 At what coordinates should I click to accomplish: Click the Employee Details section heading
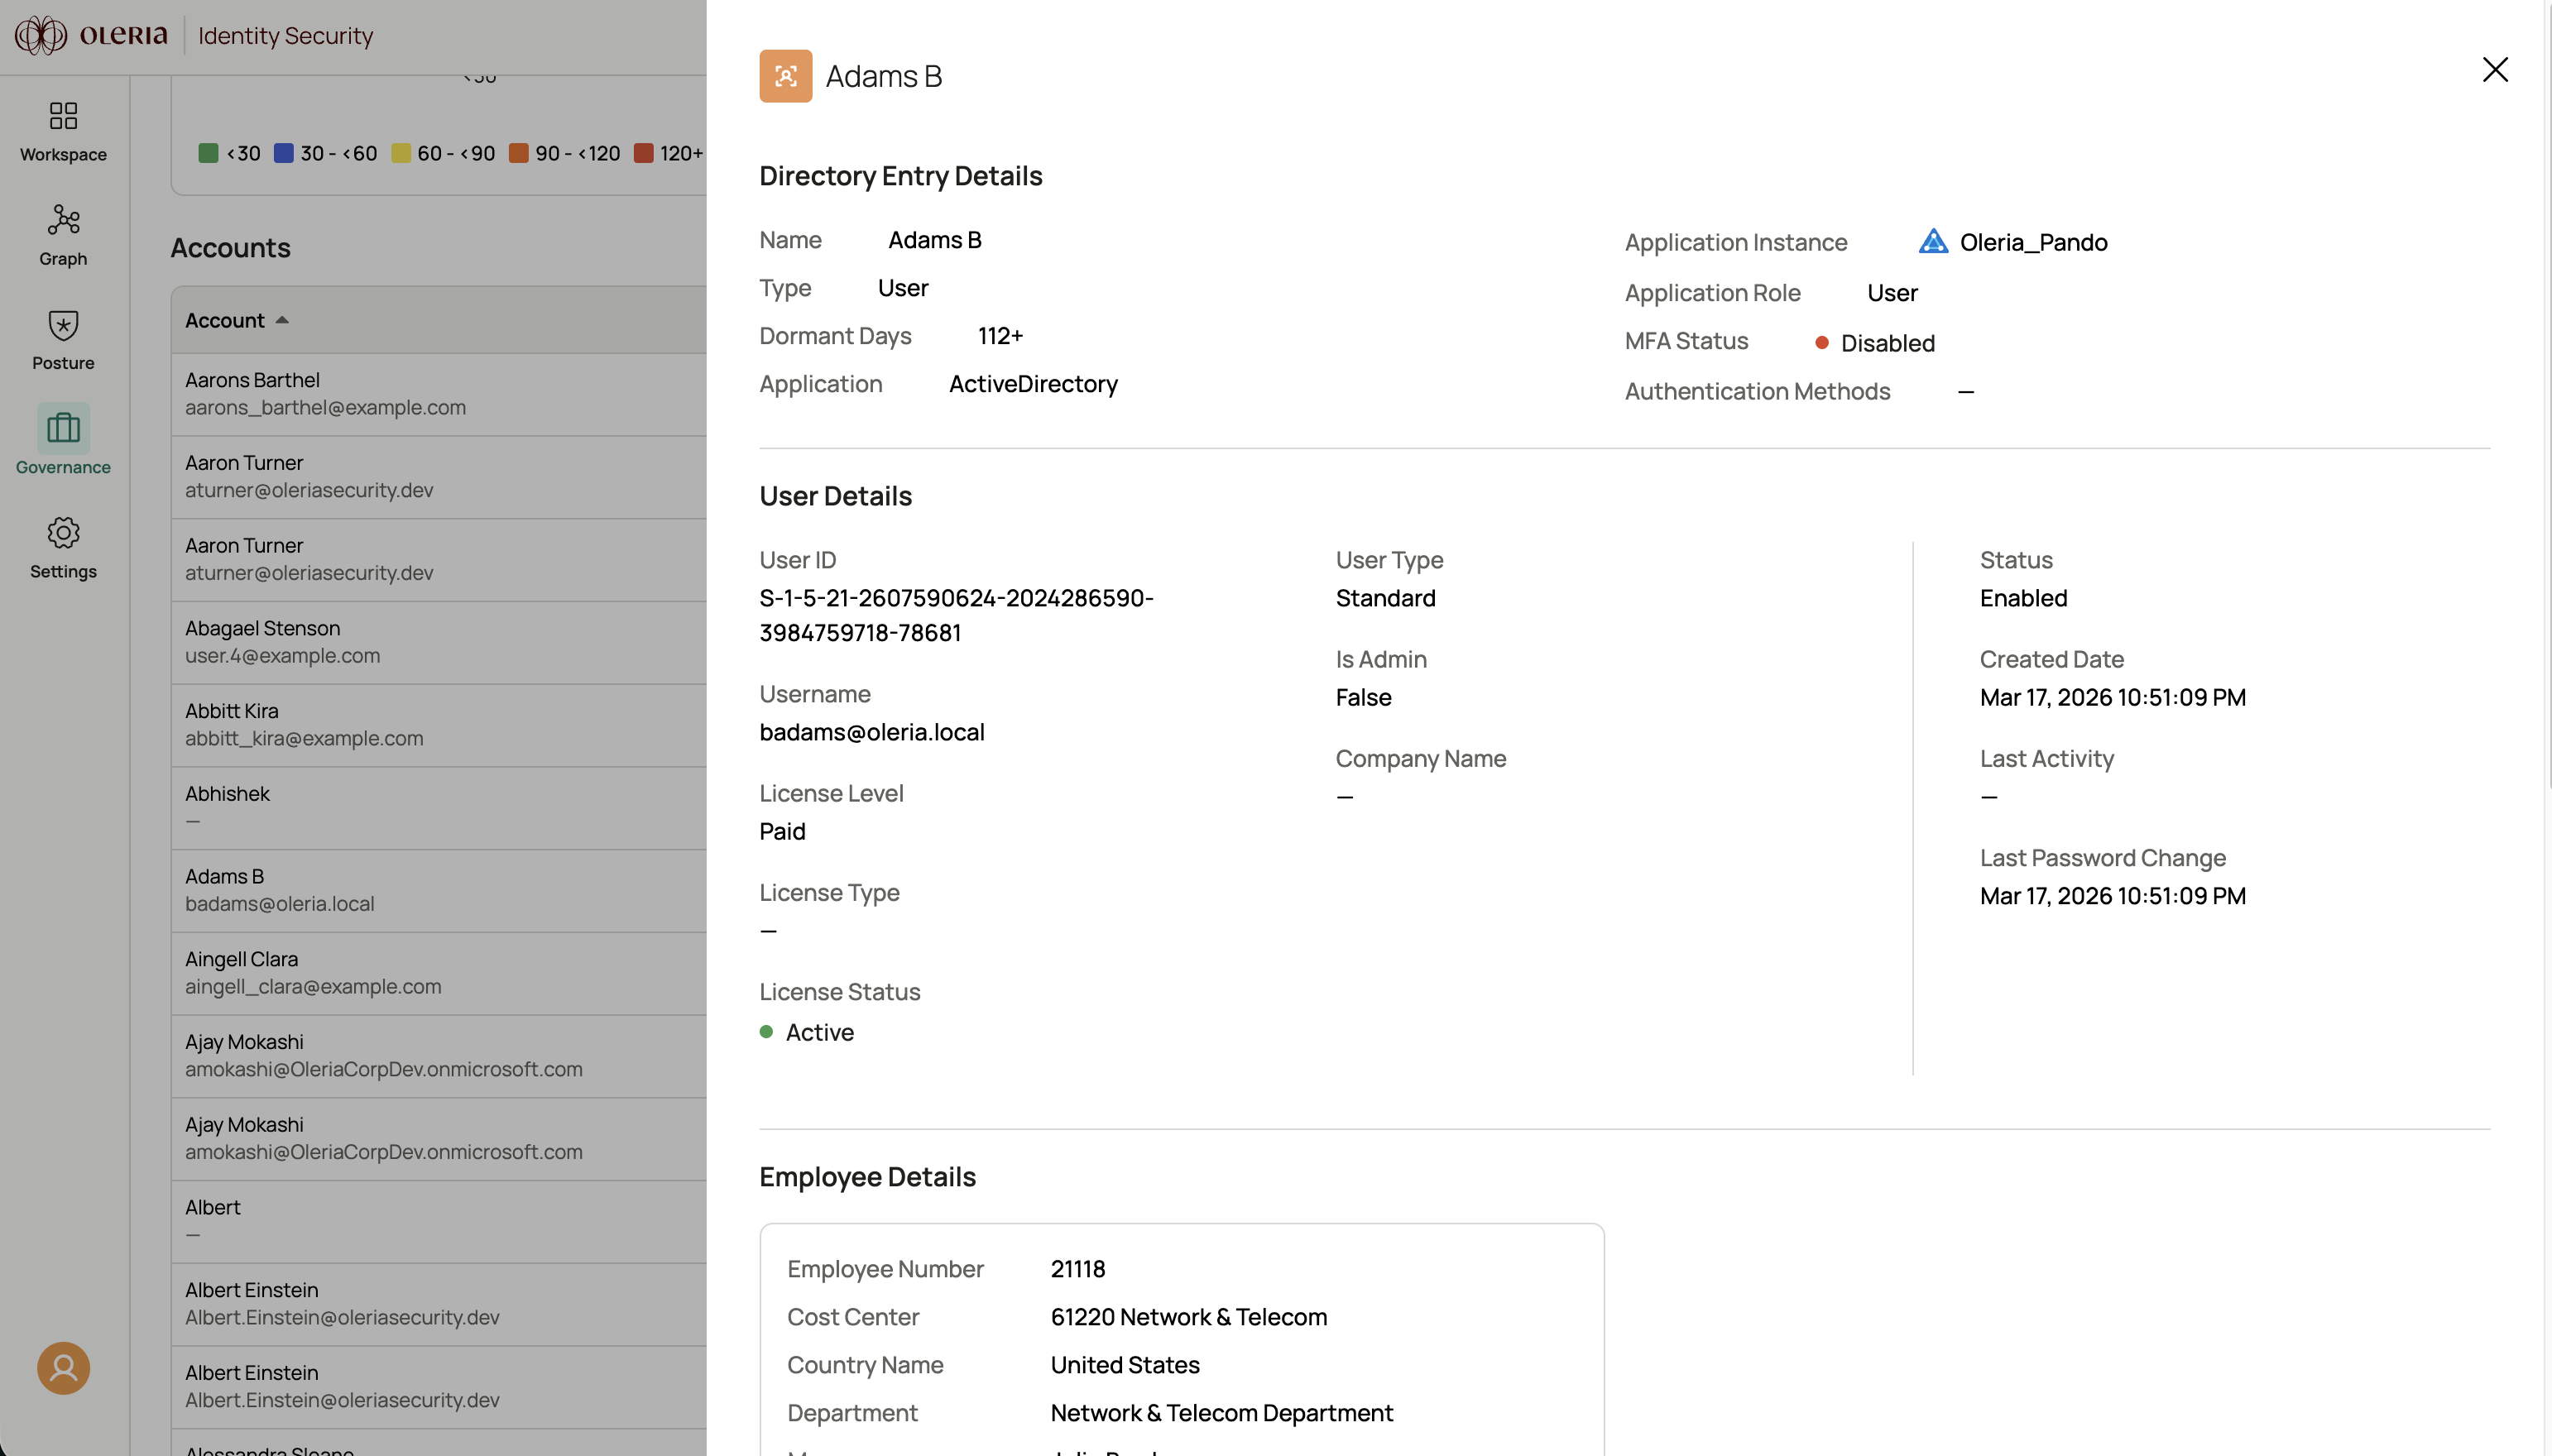pos(867,1177)
